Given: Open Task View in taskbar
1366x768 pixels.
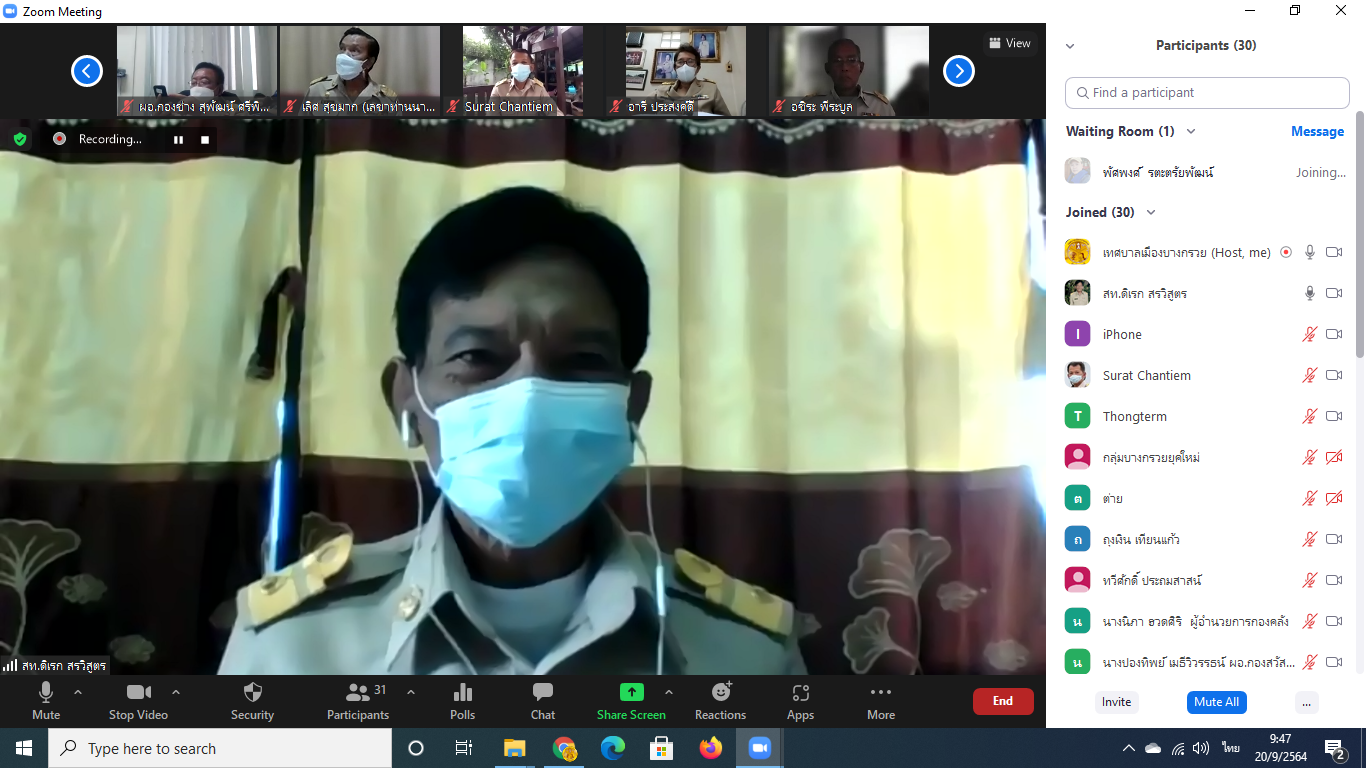Looking at the screenshot, I should [x=464, y=748].
